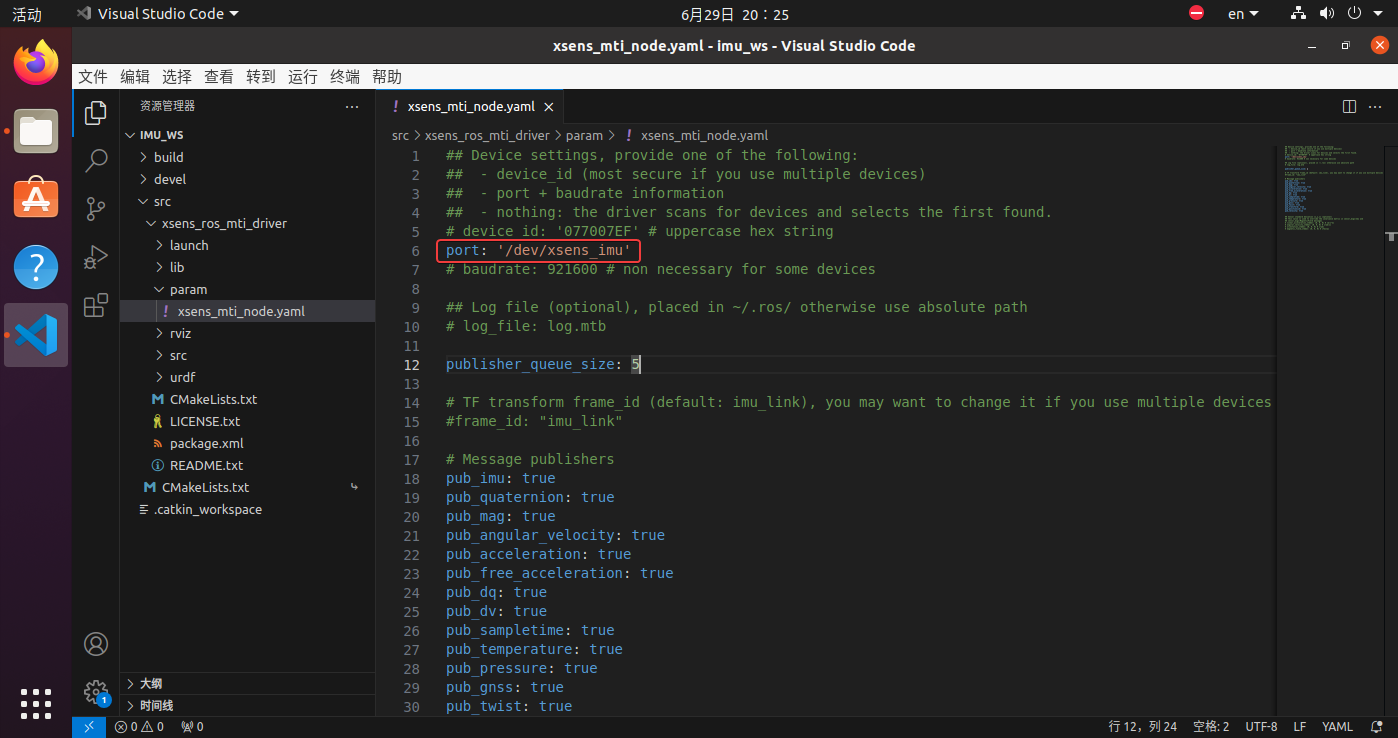Open the 查看 menu
The height and width of the screenshot is (738, 1398).
coord(219,77)
